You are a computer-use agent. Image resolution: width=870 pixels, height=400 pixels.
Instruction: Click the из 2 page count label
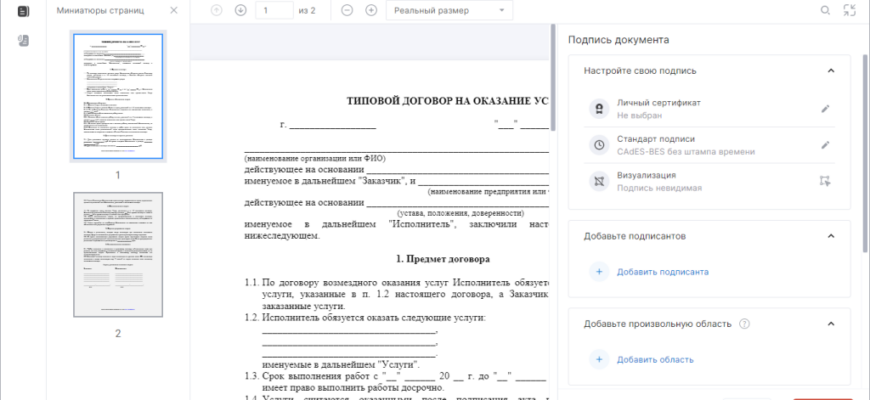[x=307, y=11]
